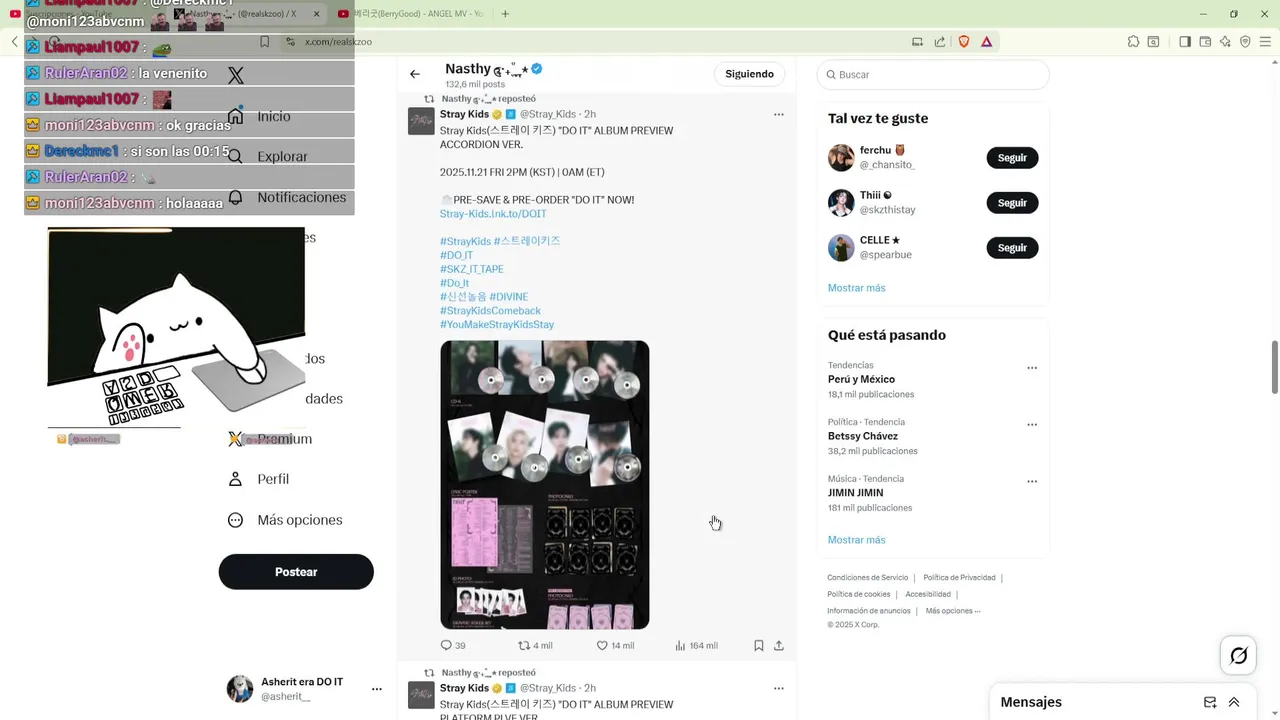The width and height of the screenshot is (1280, 720).
Task: Follow ferchu with Seguir button
Action: (1012, 158)
